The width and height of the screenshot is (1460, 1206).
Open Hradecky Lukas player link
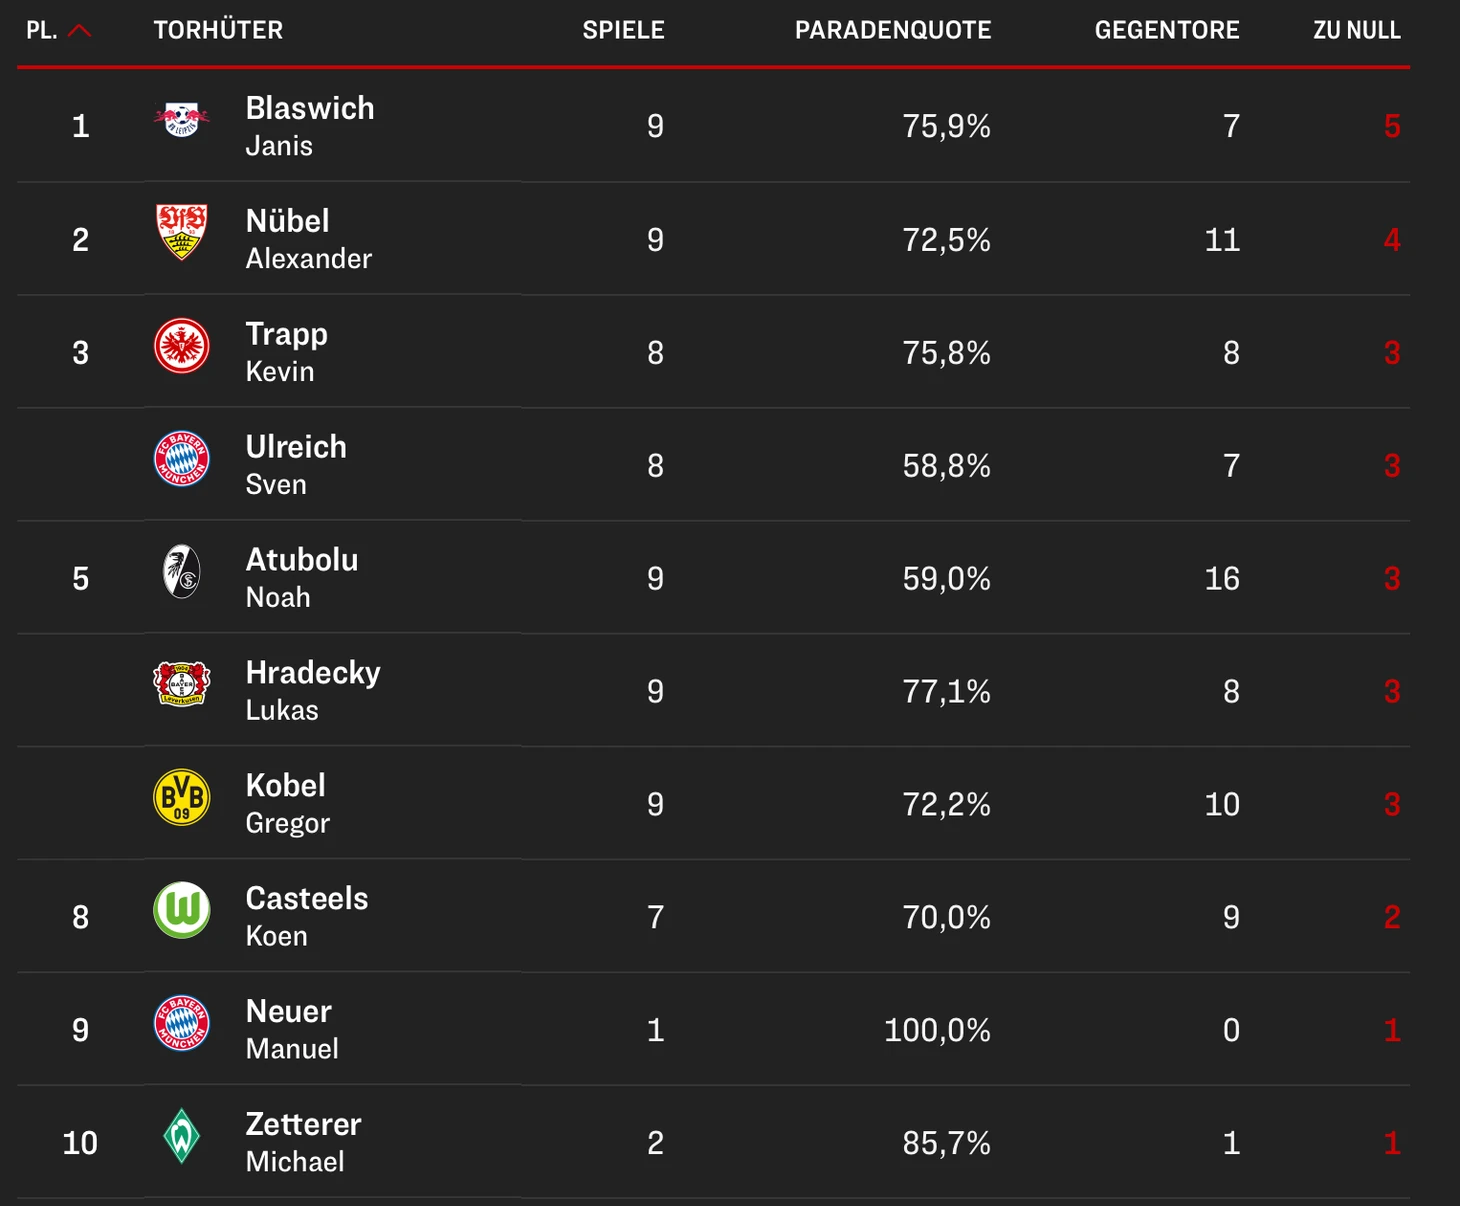[x=312, y=690]
